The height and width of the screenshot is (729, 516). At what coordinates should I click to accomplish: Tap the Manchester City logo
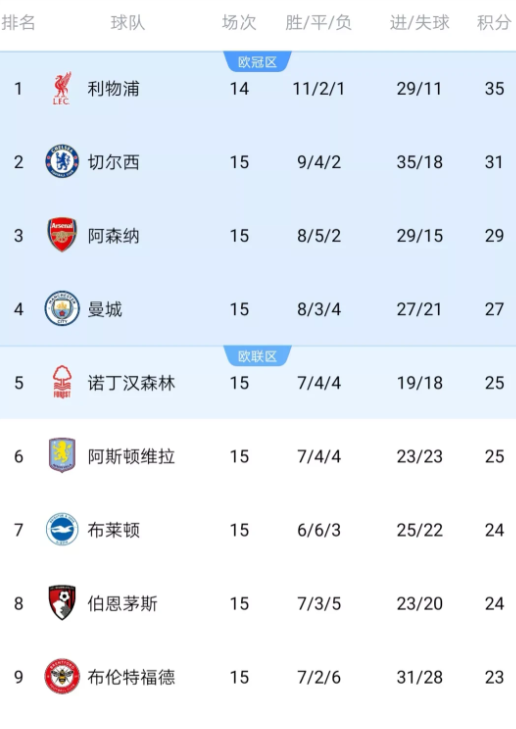62,309
